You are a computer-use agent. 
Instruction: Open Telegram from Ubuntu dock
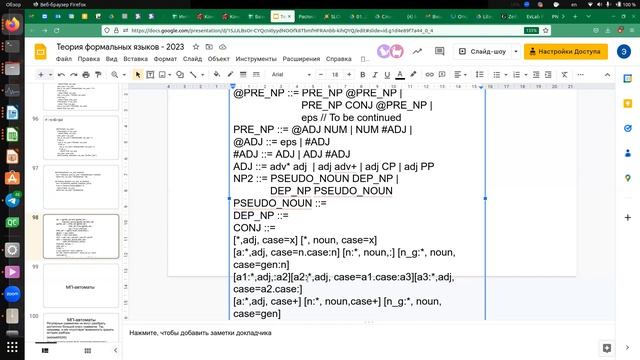[x=12, y=200]
